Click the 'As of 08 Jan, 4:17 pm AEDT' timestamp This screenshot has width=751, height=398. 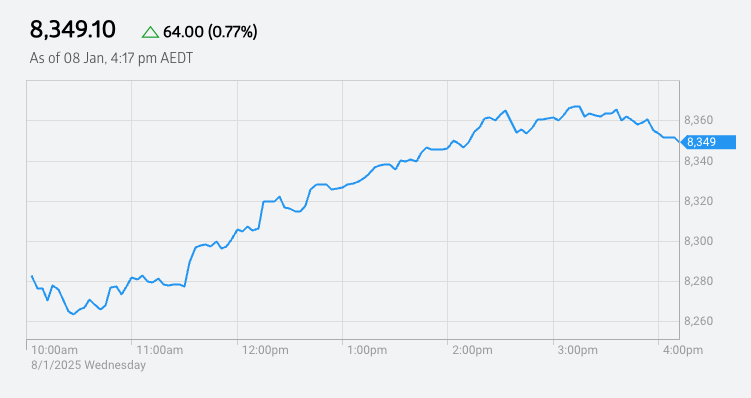111,58
